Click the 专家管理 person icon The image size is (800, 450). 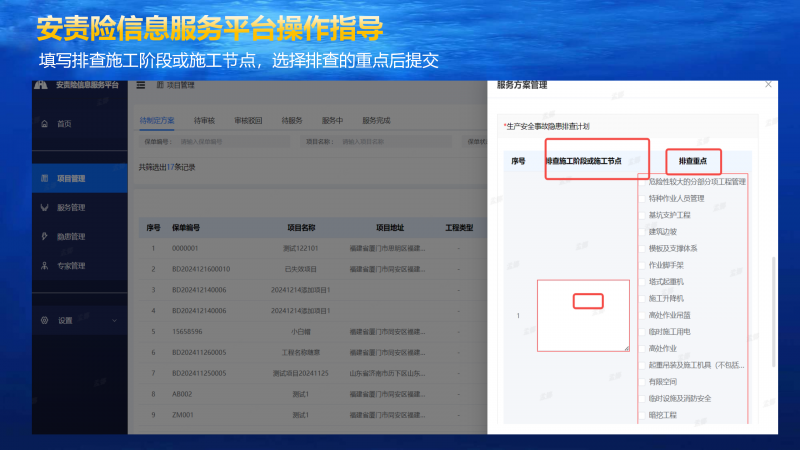tap(44, 265)
